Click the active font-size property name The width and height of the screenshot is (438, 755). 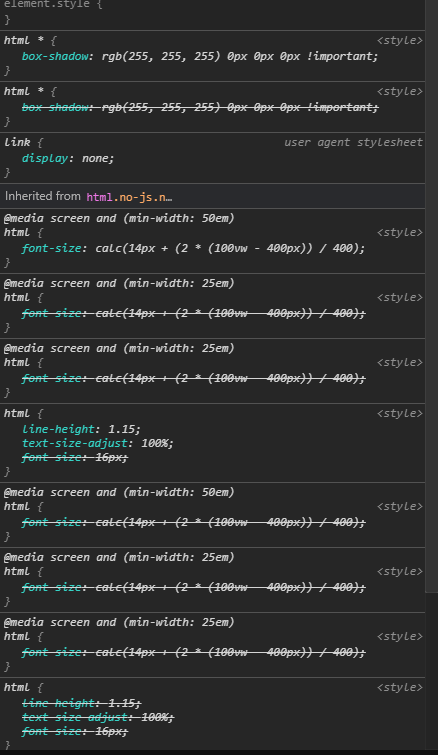pyautogui.click(x=51, y=248)
